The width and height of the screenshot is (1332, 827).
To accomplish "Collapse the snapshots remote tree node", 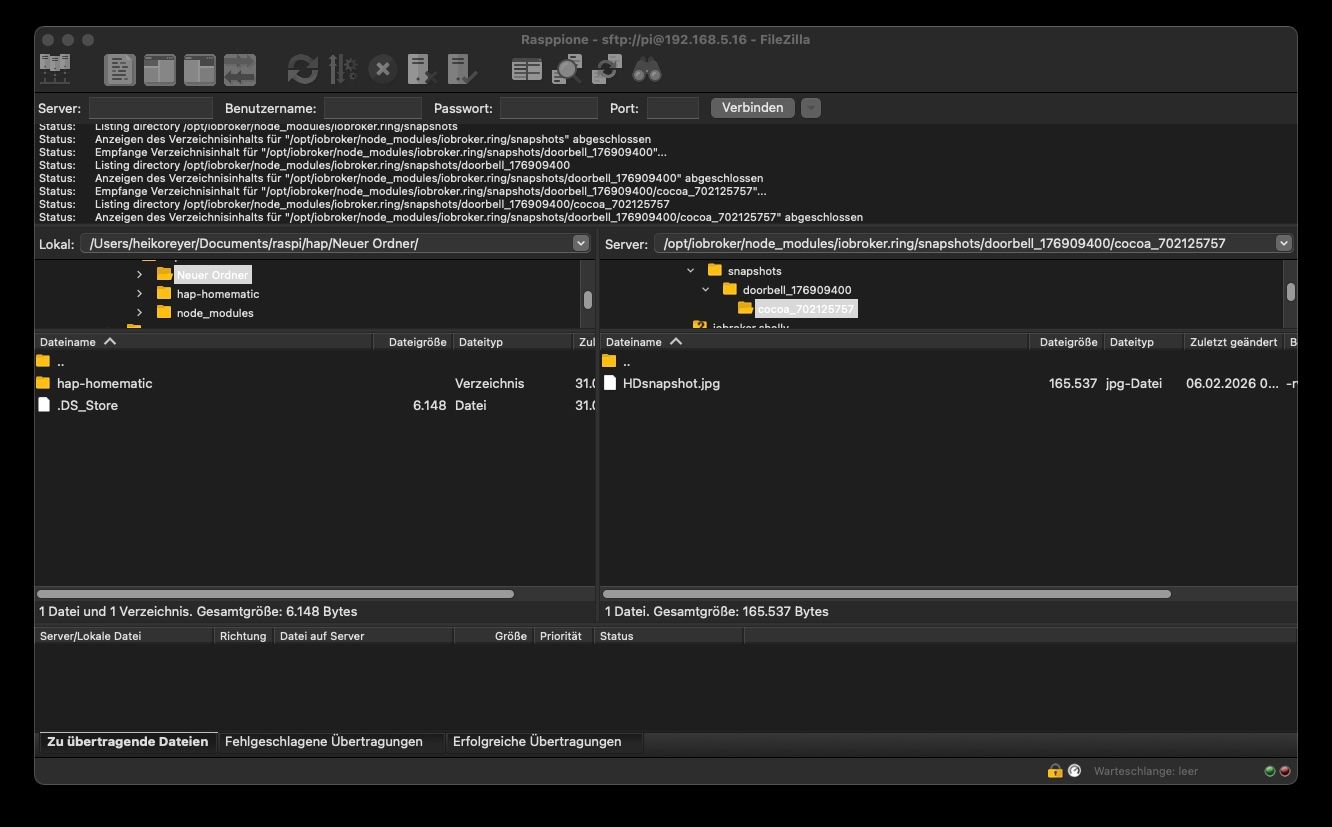I will [x=690, y=271].
